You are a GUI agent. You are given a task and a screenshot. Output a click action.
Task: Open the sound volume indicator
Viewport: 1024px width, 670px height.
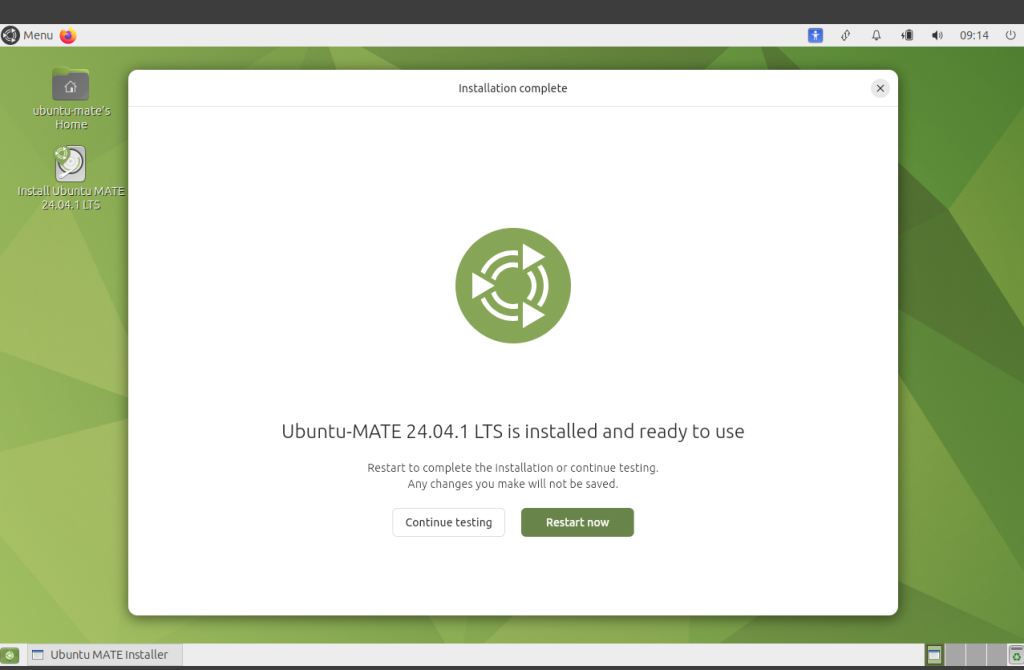click(x=937, y=35)
